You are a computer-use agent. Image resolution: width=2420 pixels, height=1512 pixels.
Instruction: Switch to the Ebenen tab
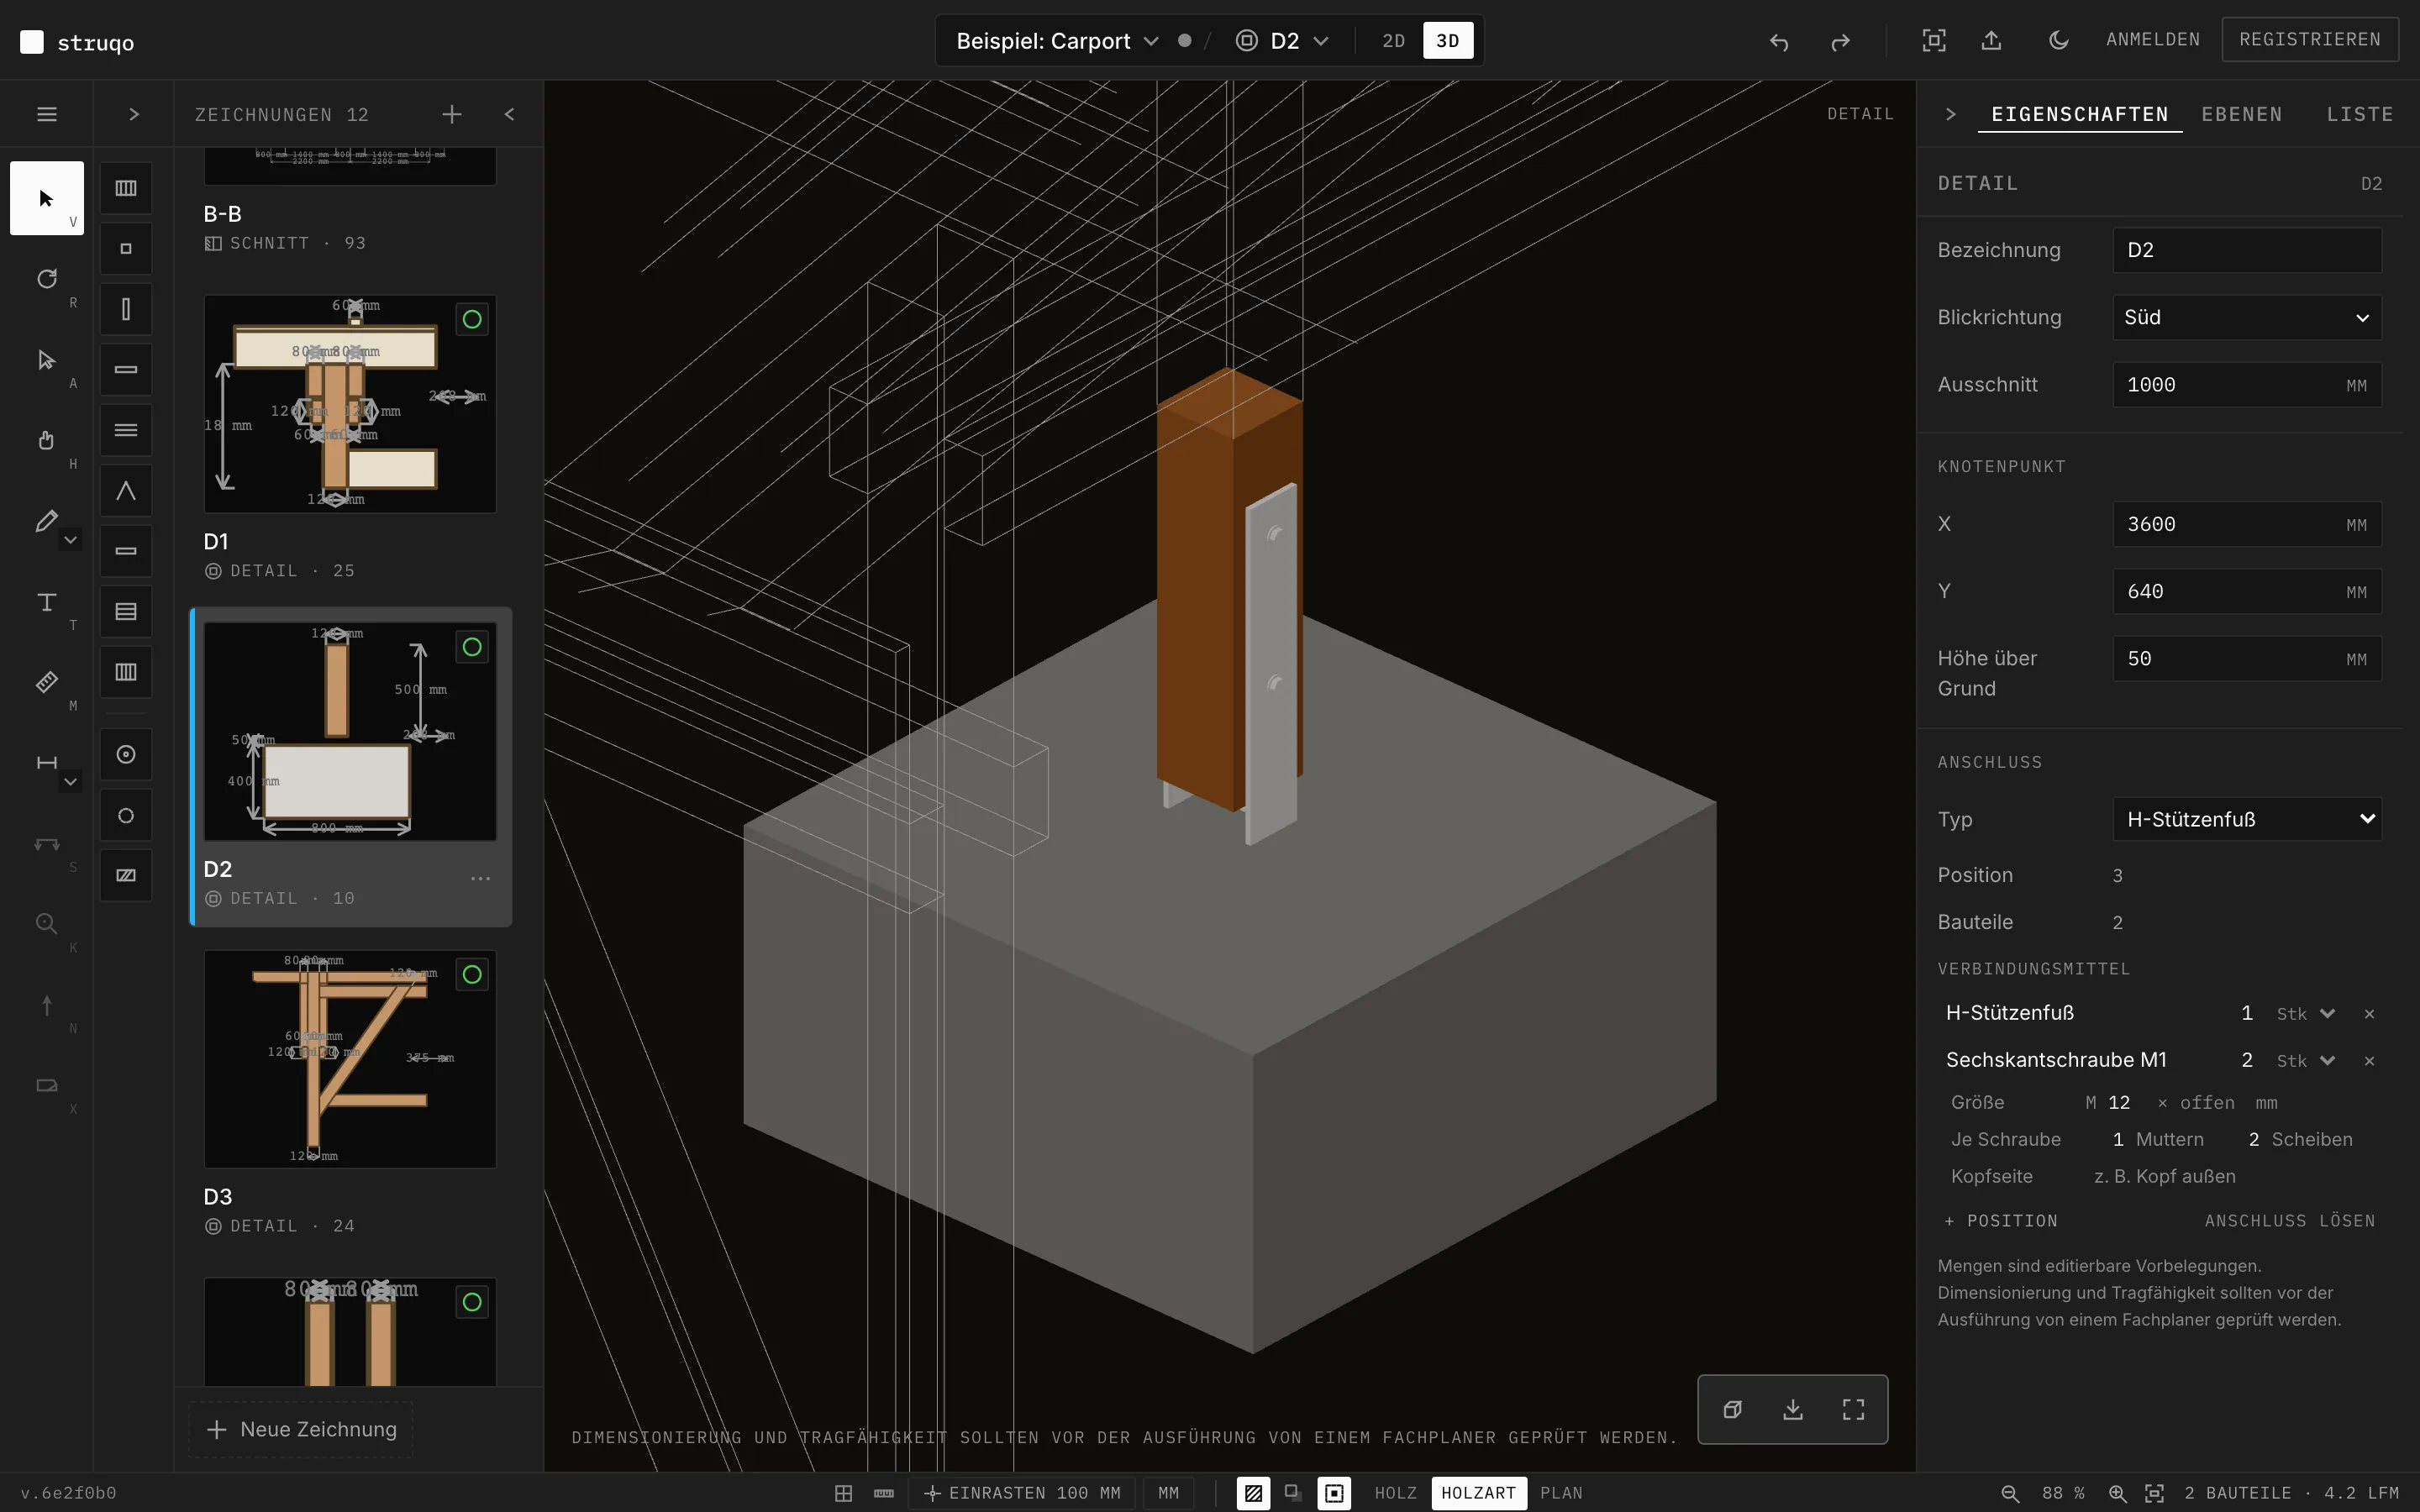(2241, 114)
